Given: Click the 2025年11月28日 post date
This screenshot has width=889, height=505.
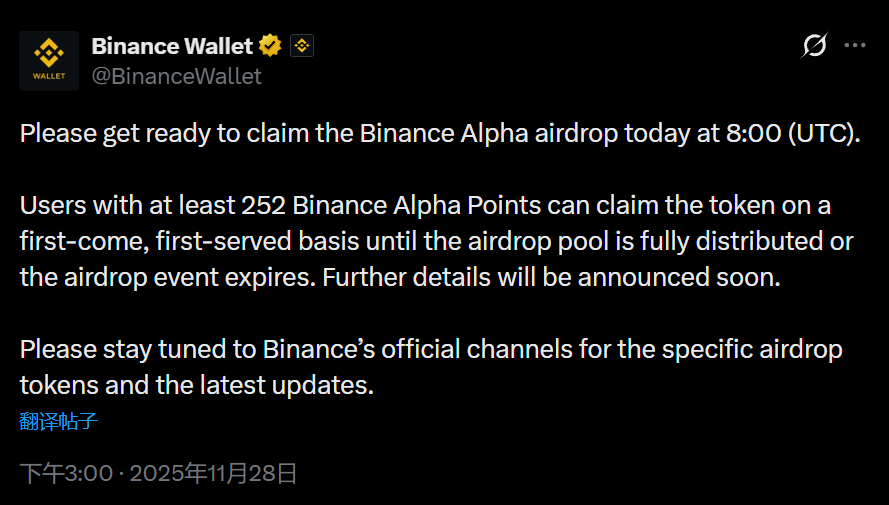Looking at the screenshot, I should click(x=213, y=472).
